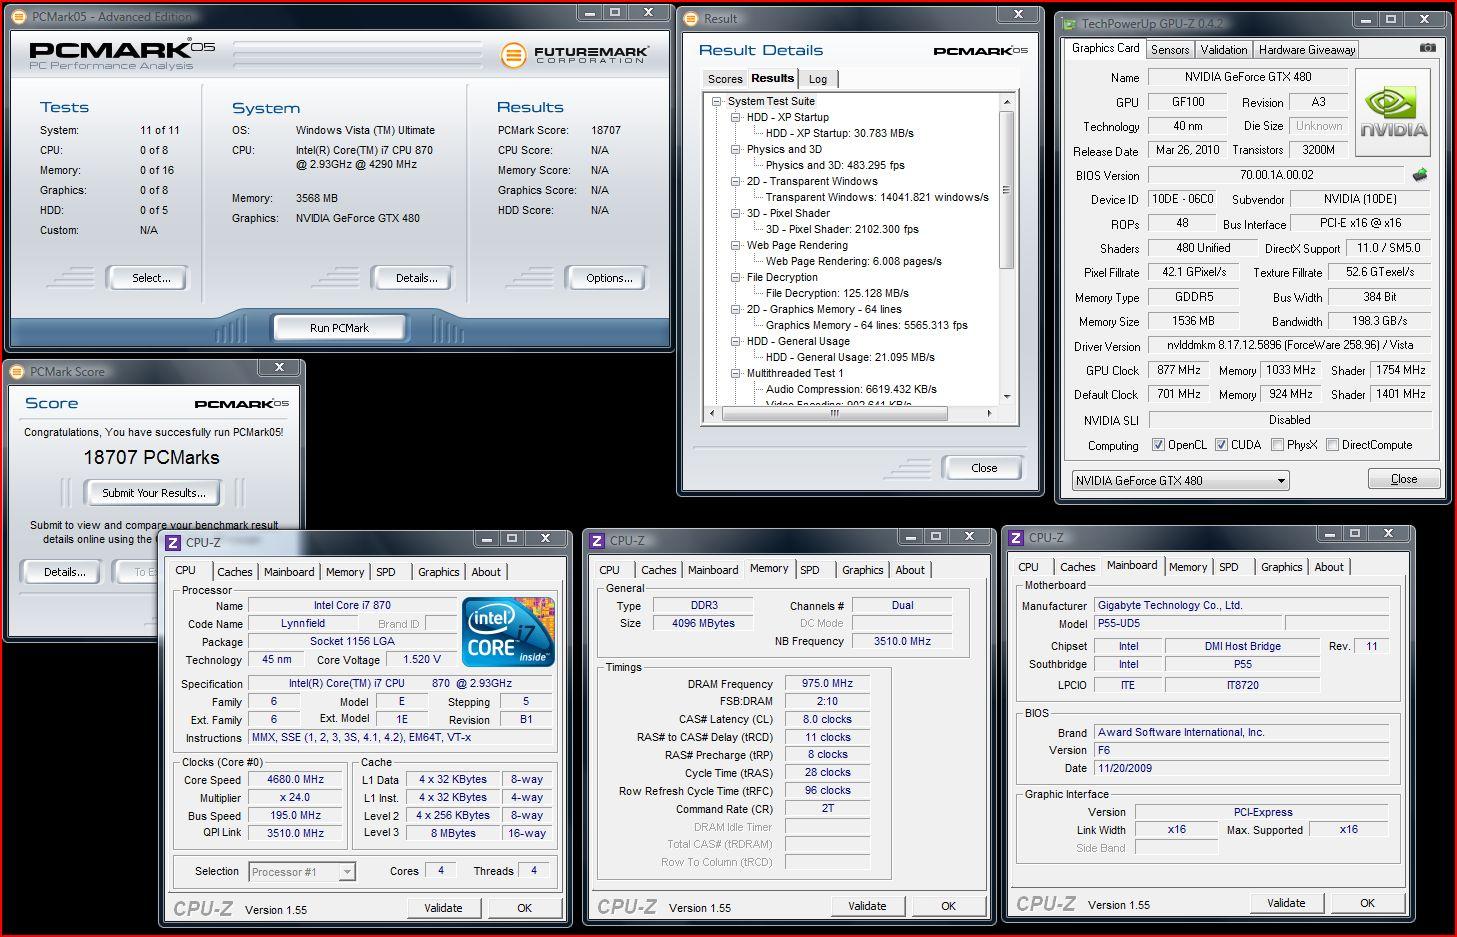The height and width of the screenshot is (937, 1457).
Task: Click the Details... button in PCMark Score window
Action: 64,572
